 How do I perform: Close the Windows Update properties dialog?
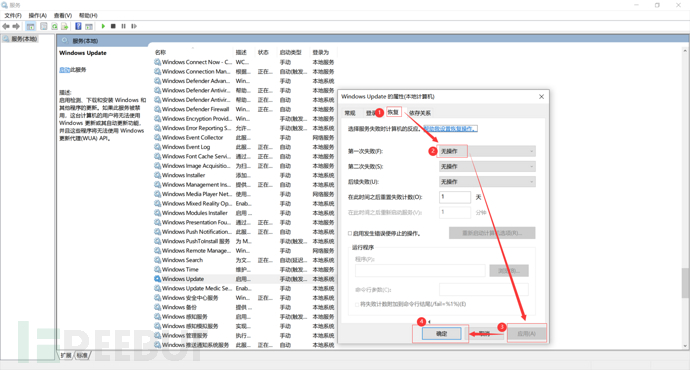pyautogui.click(x=541, y=96)
